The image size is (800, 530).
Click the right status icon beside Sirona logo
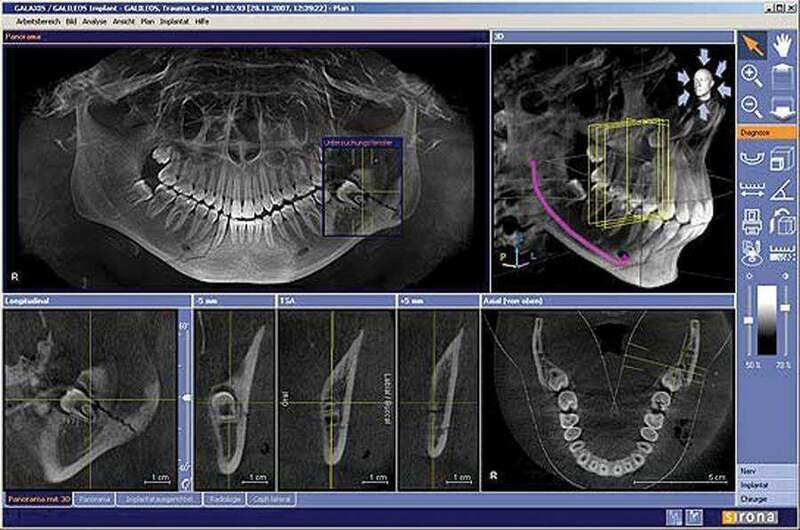point(694,517)
